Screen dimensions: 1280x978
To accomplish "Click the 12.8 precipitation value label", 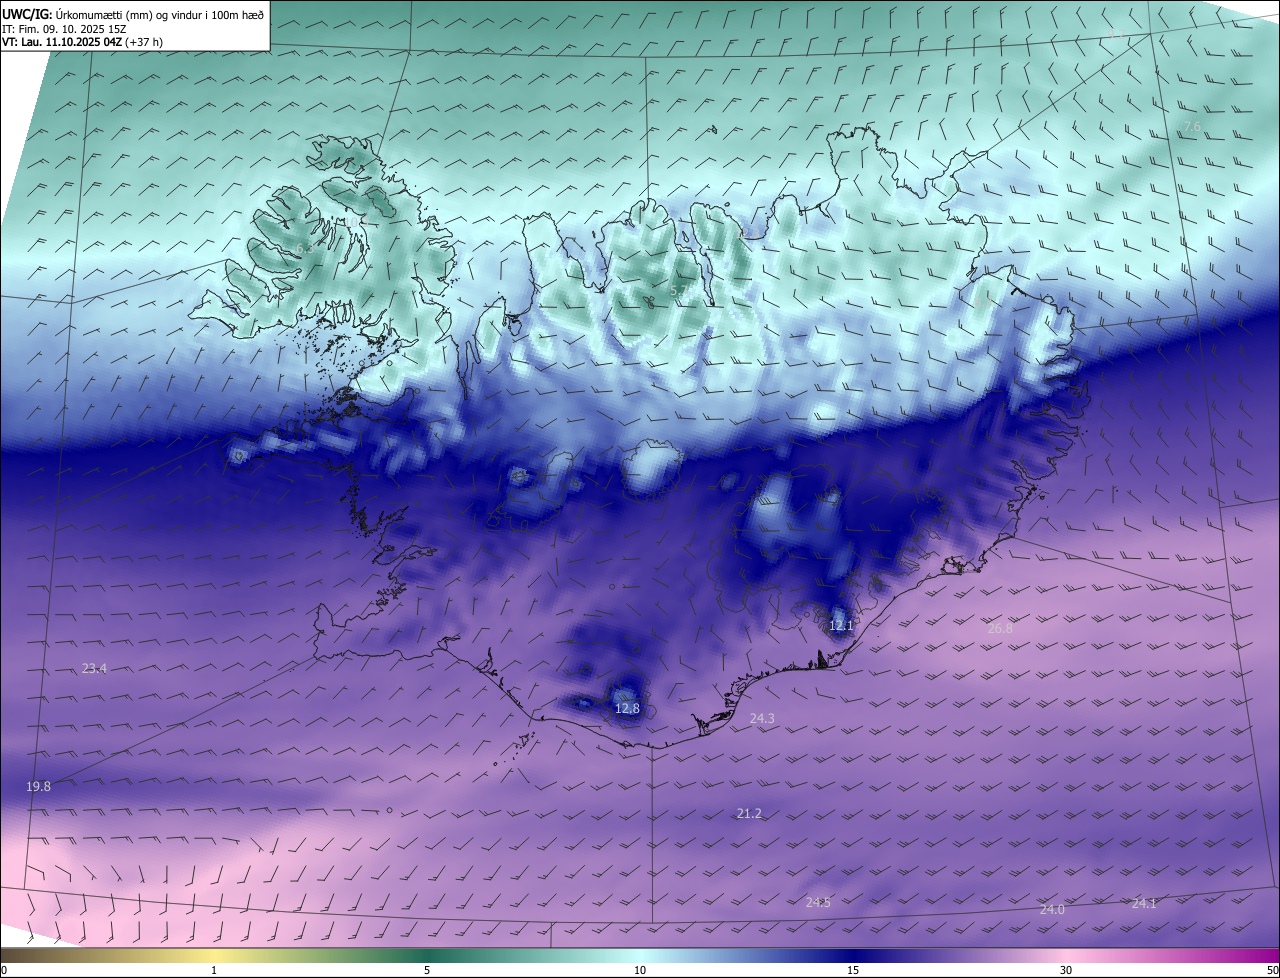I will pyautogui.click(x=627, y=708).
